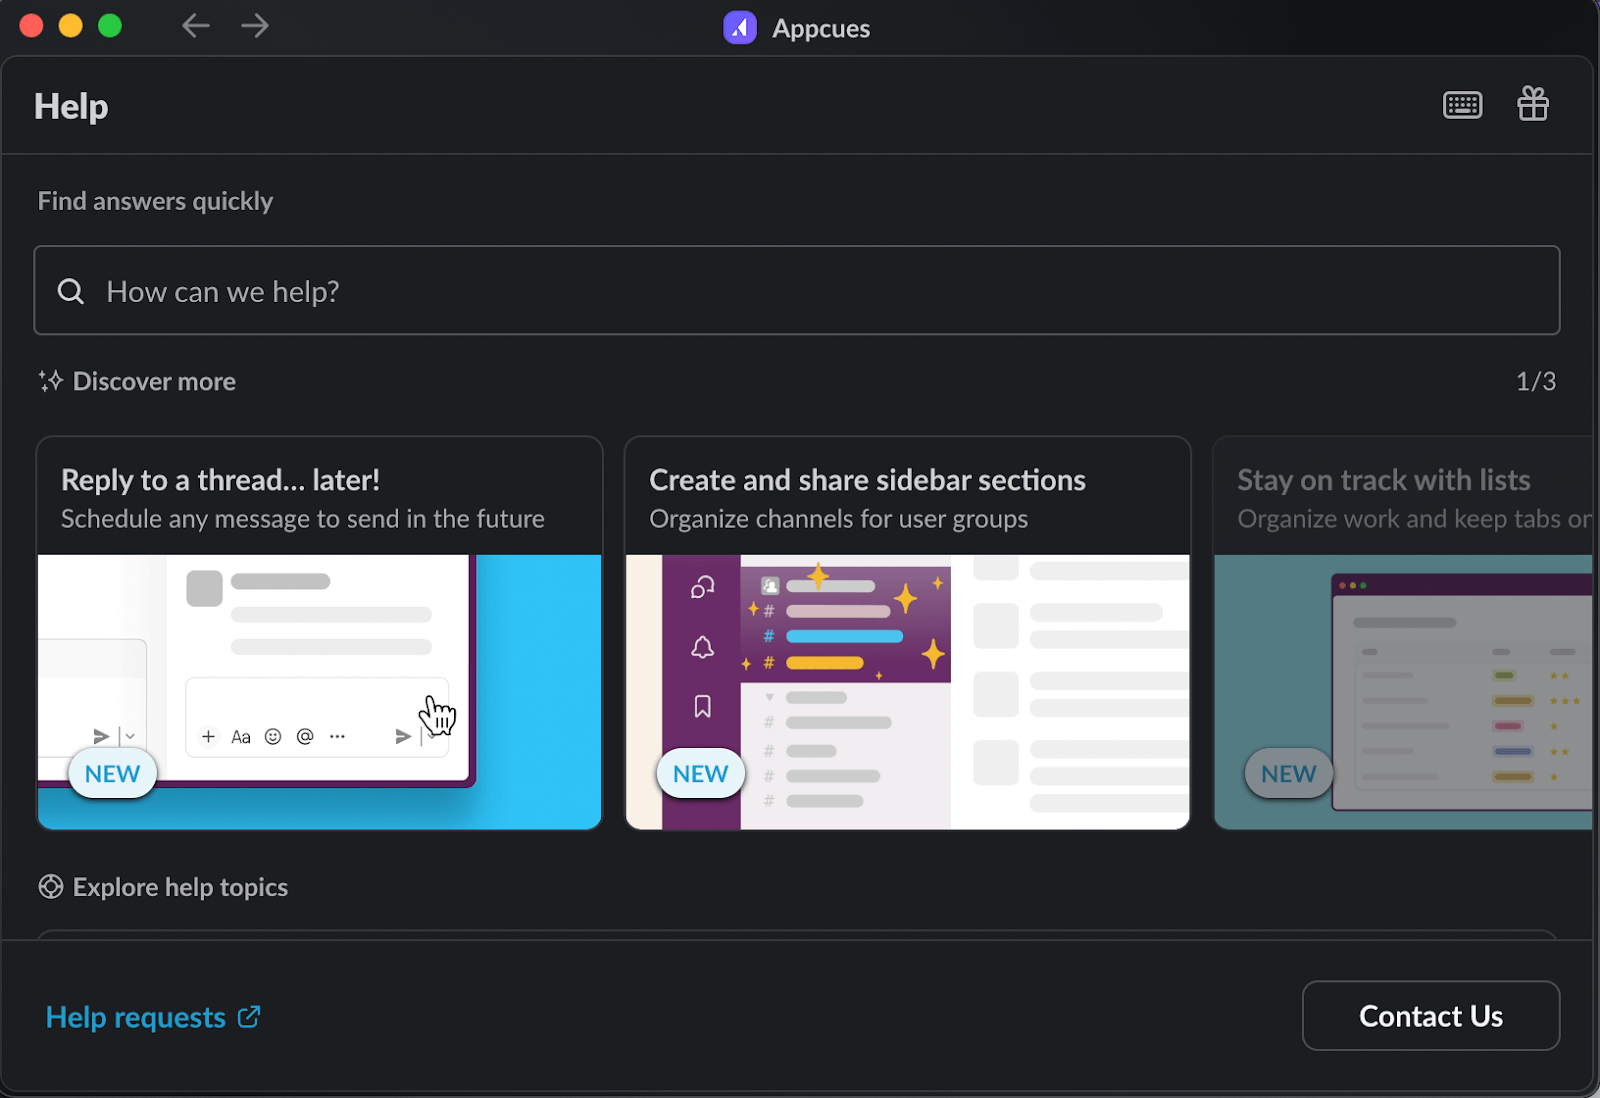The width and height of the screenshot is (1600, 1098).
Task: Open the scheduled message illustration thumbnail
Action: tap(319, 691)
